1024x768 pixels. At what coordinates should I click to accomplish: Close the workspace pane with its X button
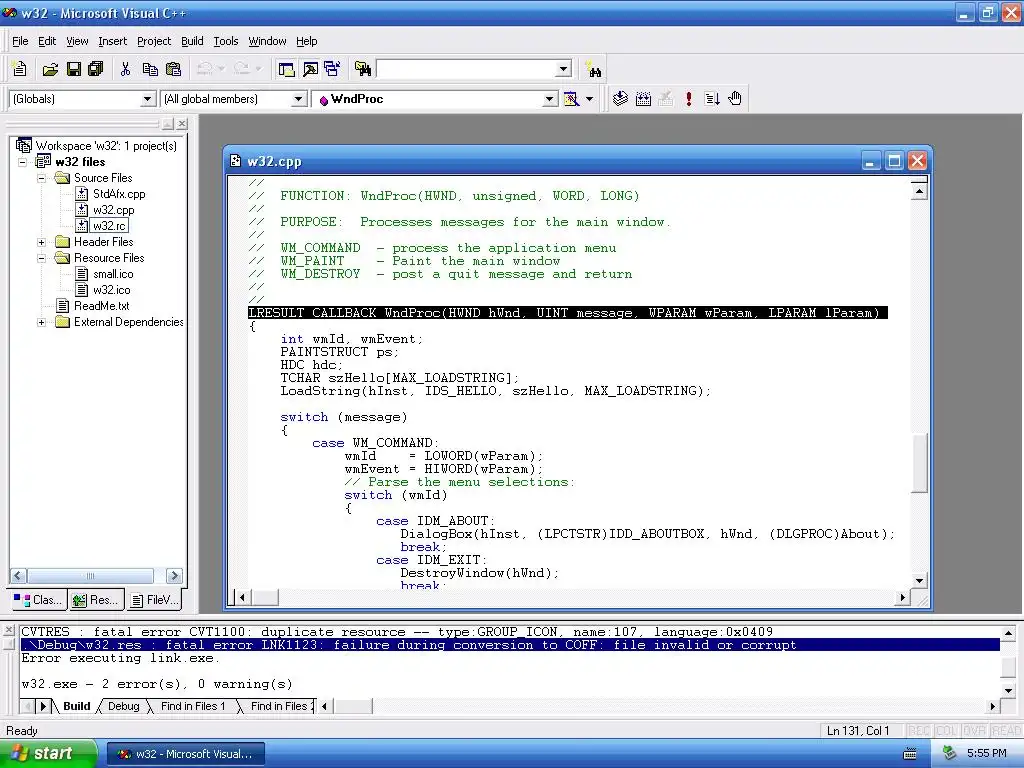tap(182, 123)
